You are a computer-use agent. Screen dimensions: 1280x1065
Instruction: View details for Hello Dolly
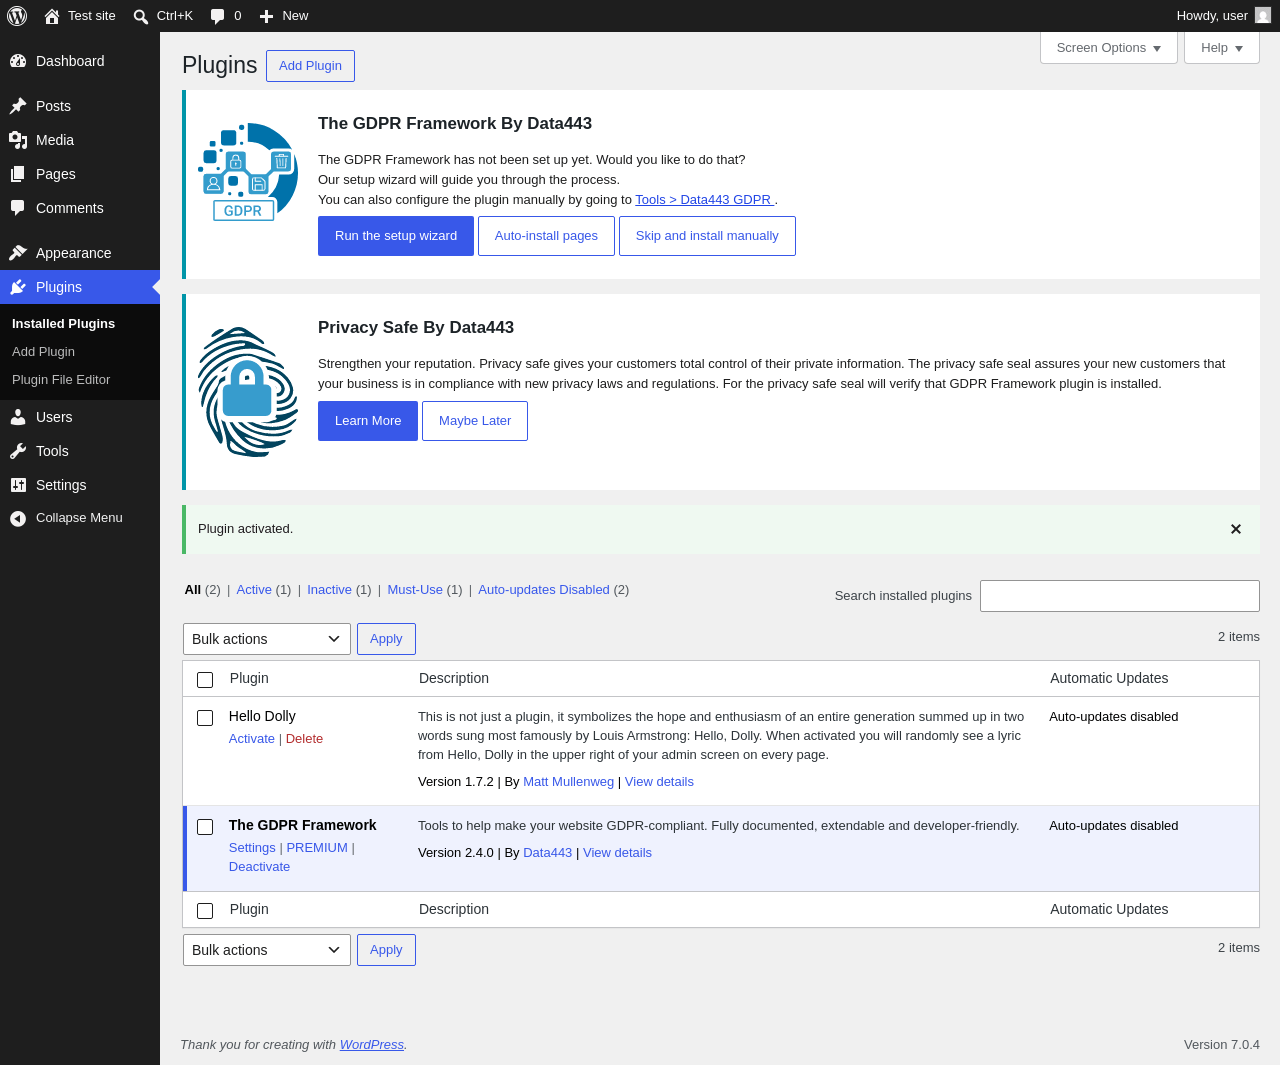(x=659, y=782)
